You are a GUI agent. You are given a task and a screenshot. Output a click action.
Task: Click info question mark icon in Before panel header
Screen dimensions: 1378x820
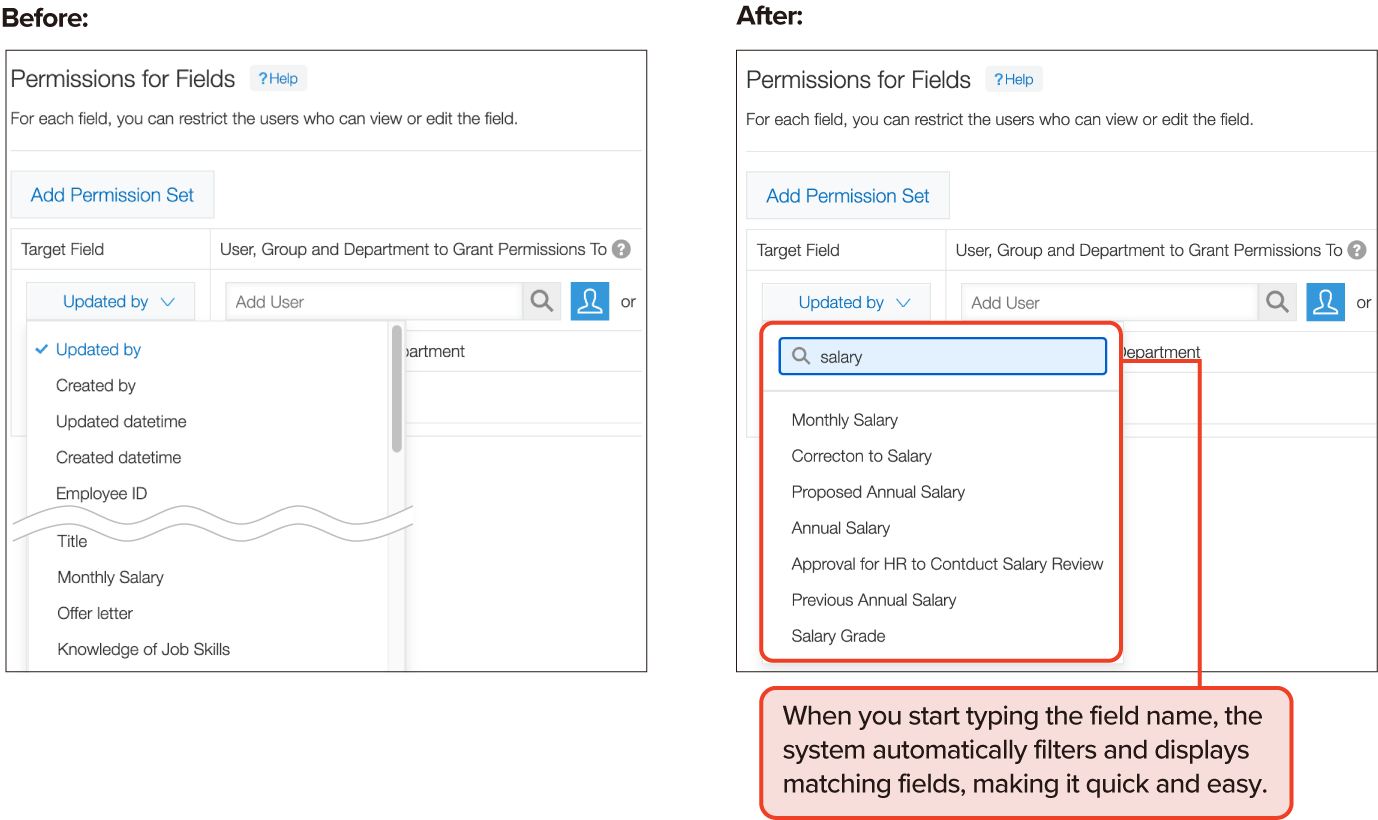(621, 249)
